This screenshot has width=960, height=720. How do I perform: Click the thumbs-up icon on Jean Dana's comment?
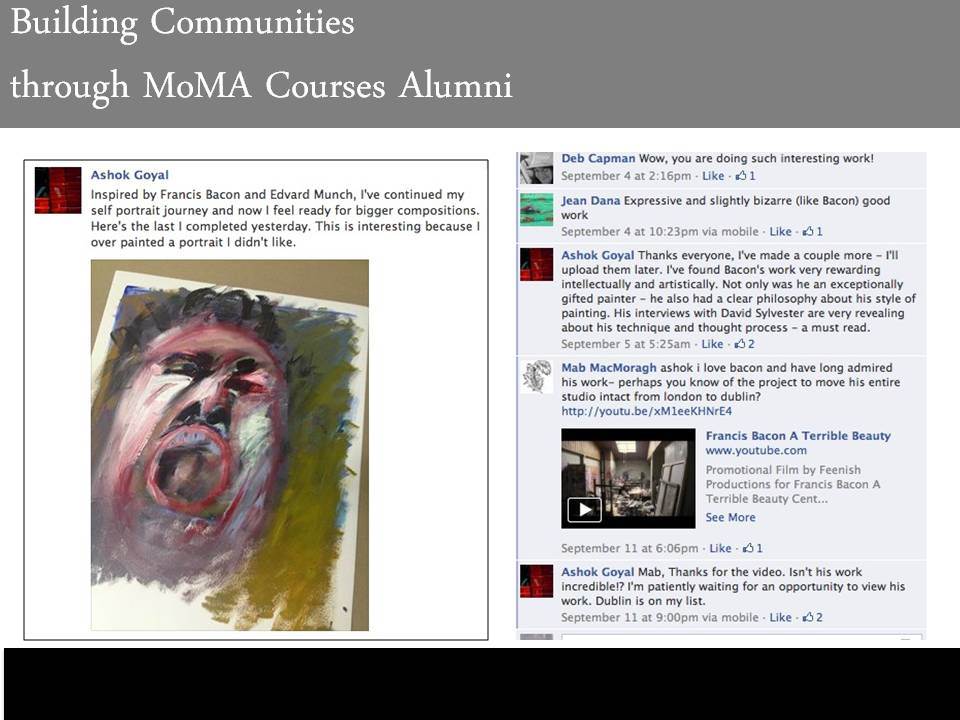[x=808, y=231]
